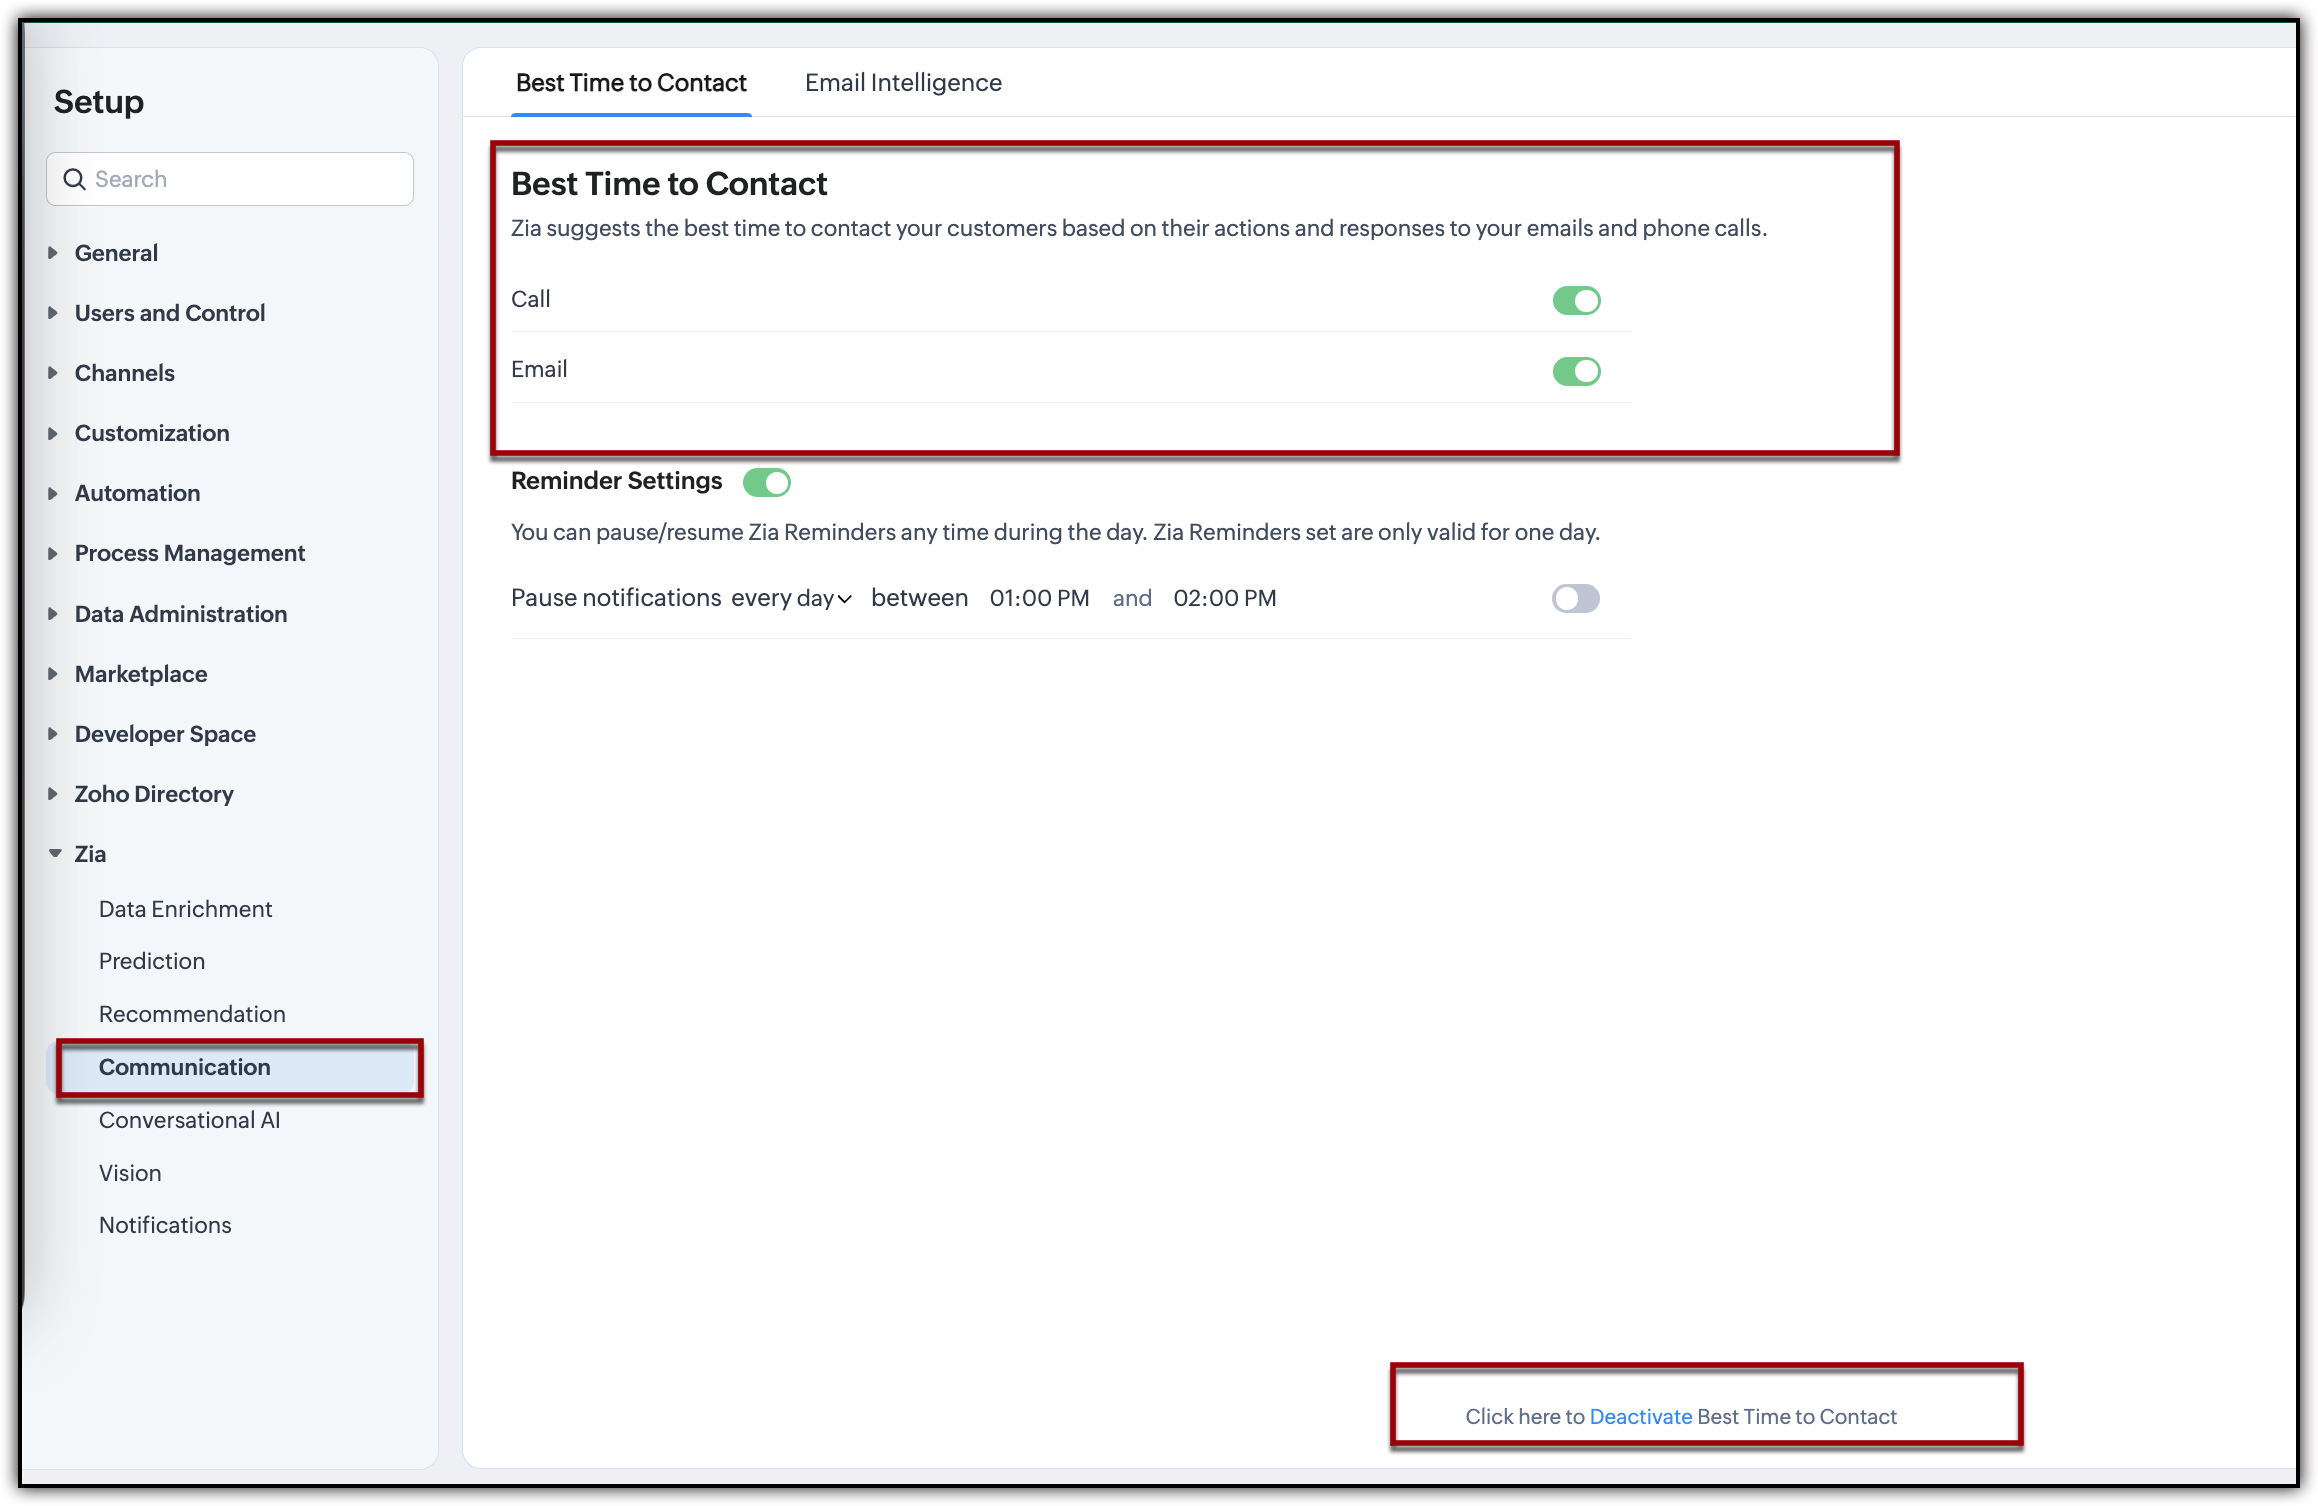
Task: Open Vision under Zia
Action: 130,1173
